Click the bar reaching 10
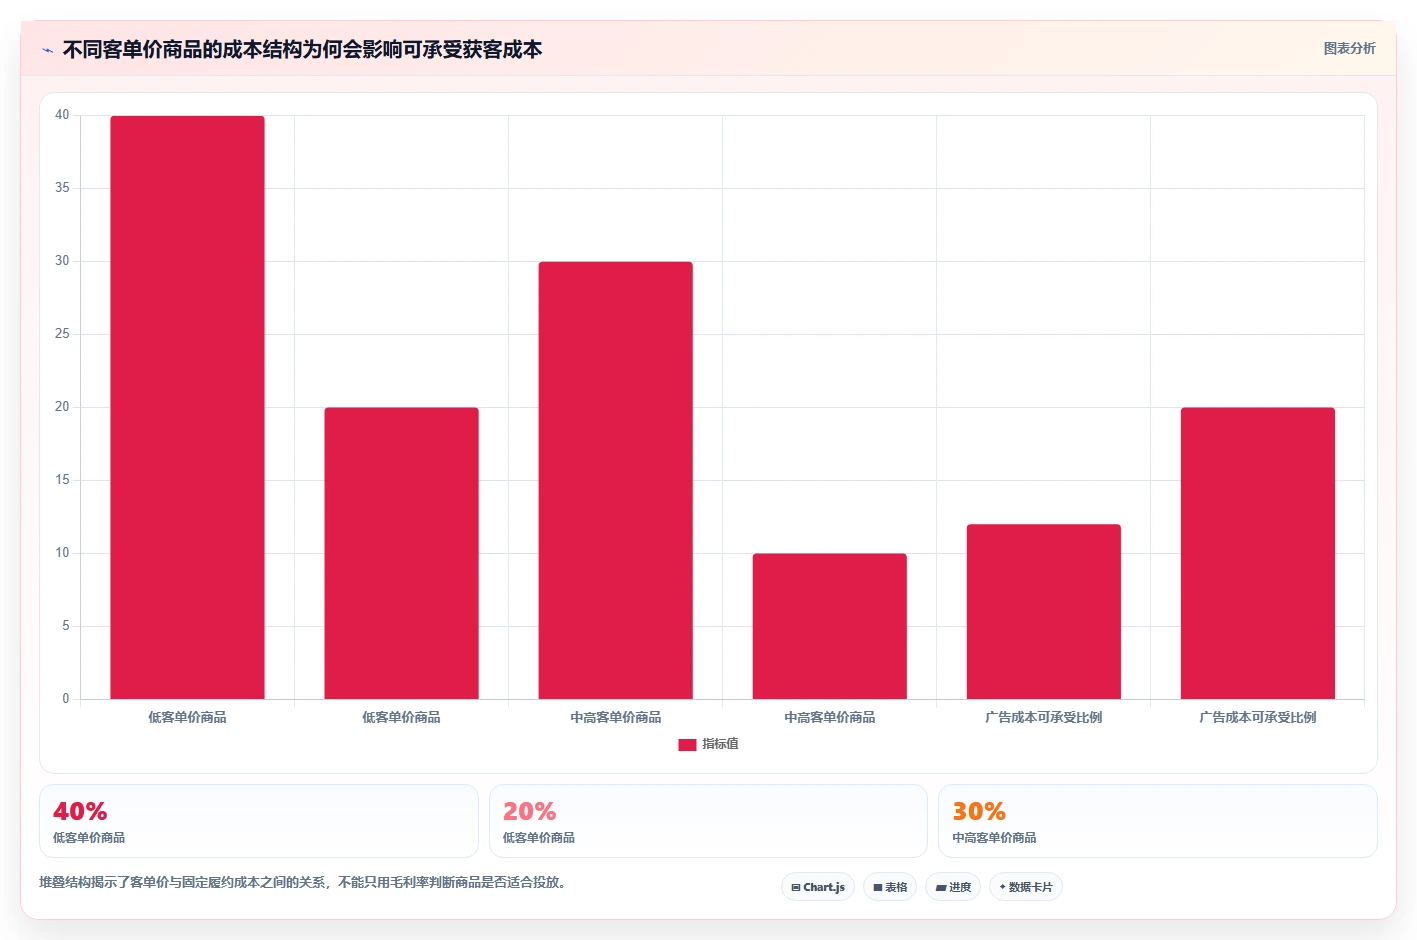 pos(829,626)
